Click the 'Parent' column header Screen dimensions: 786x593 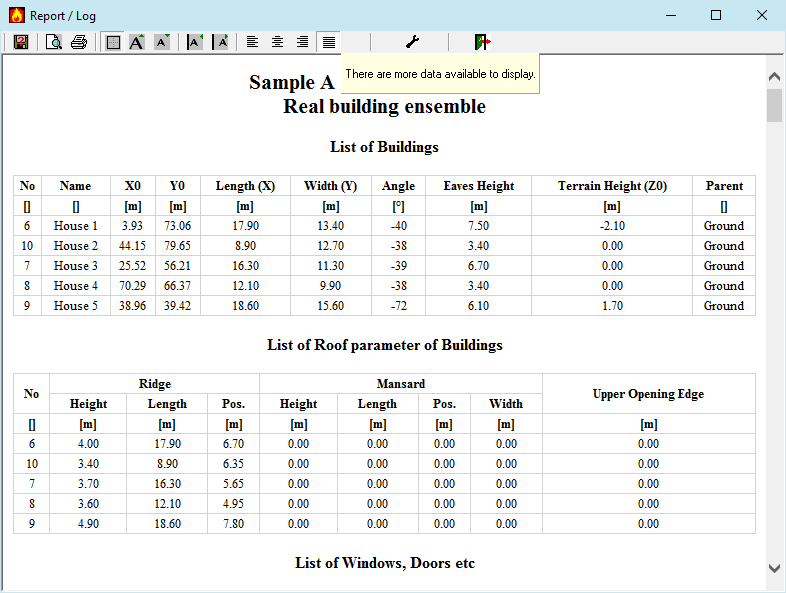click(724, 186)
